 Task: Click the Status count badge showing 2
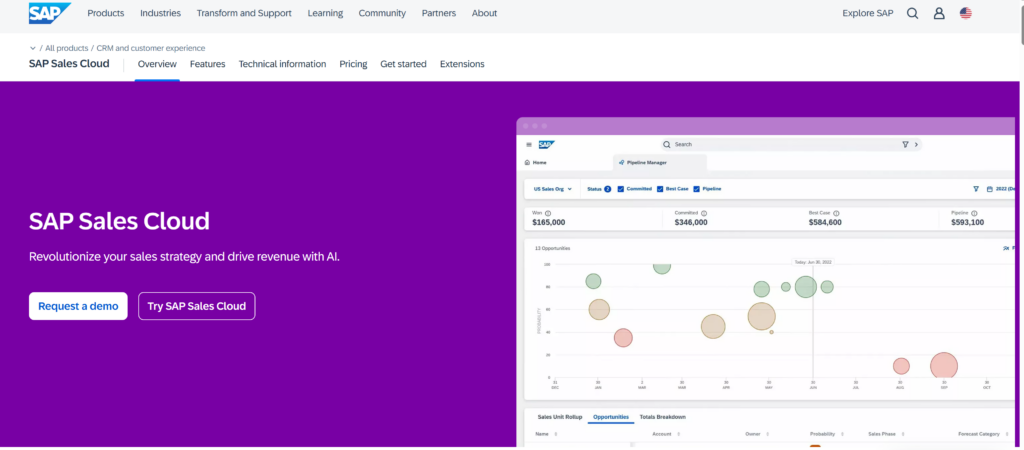(x=607, y=189)
